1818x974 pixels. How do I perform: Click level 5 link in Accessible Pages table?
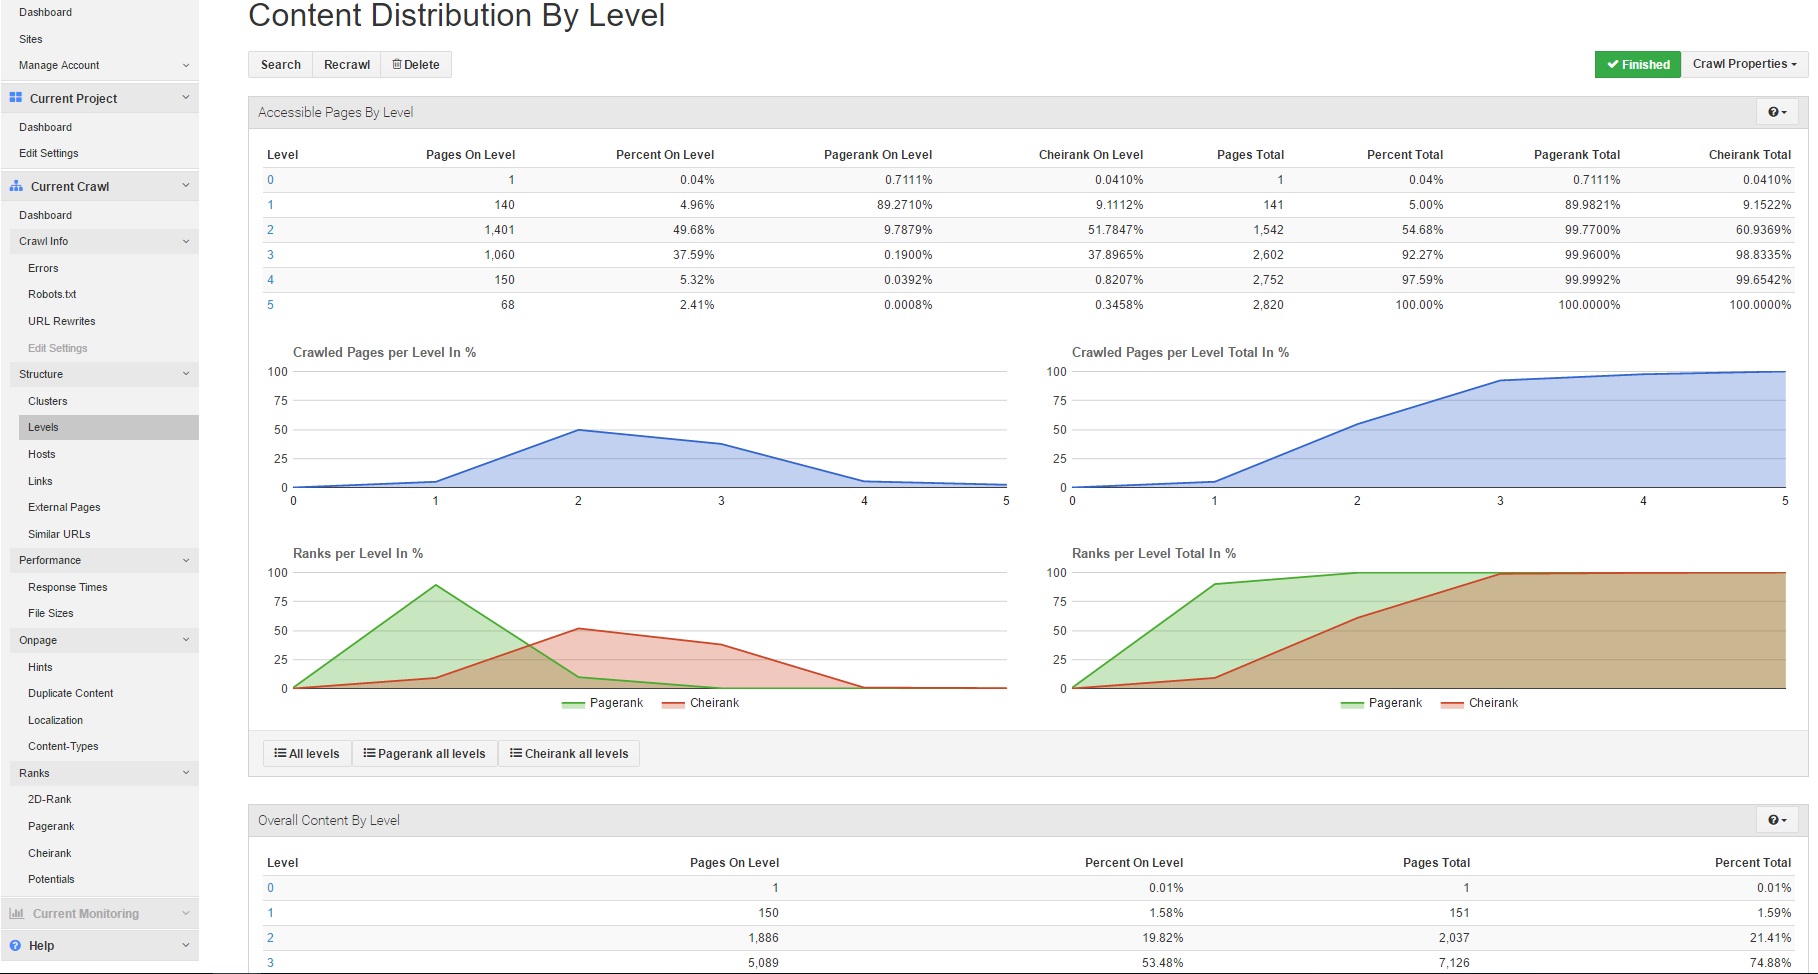point(270,305)
